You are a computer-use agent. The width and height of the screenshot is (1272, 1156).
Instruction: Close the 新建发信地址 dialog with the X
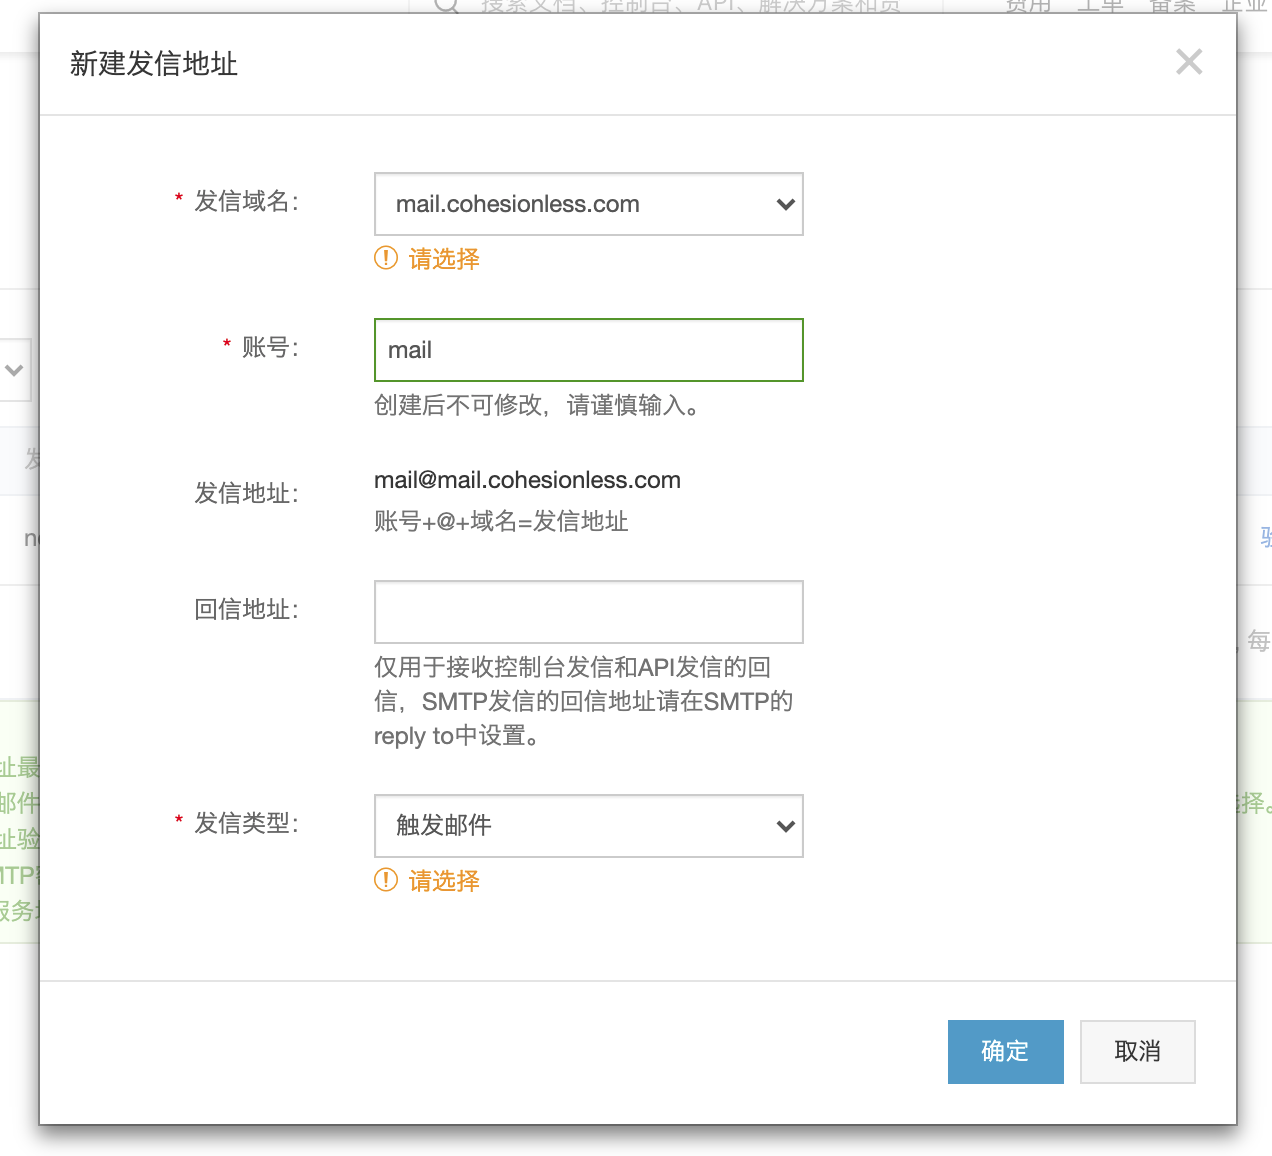1189,62
